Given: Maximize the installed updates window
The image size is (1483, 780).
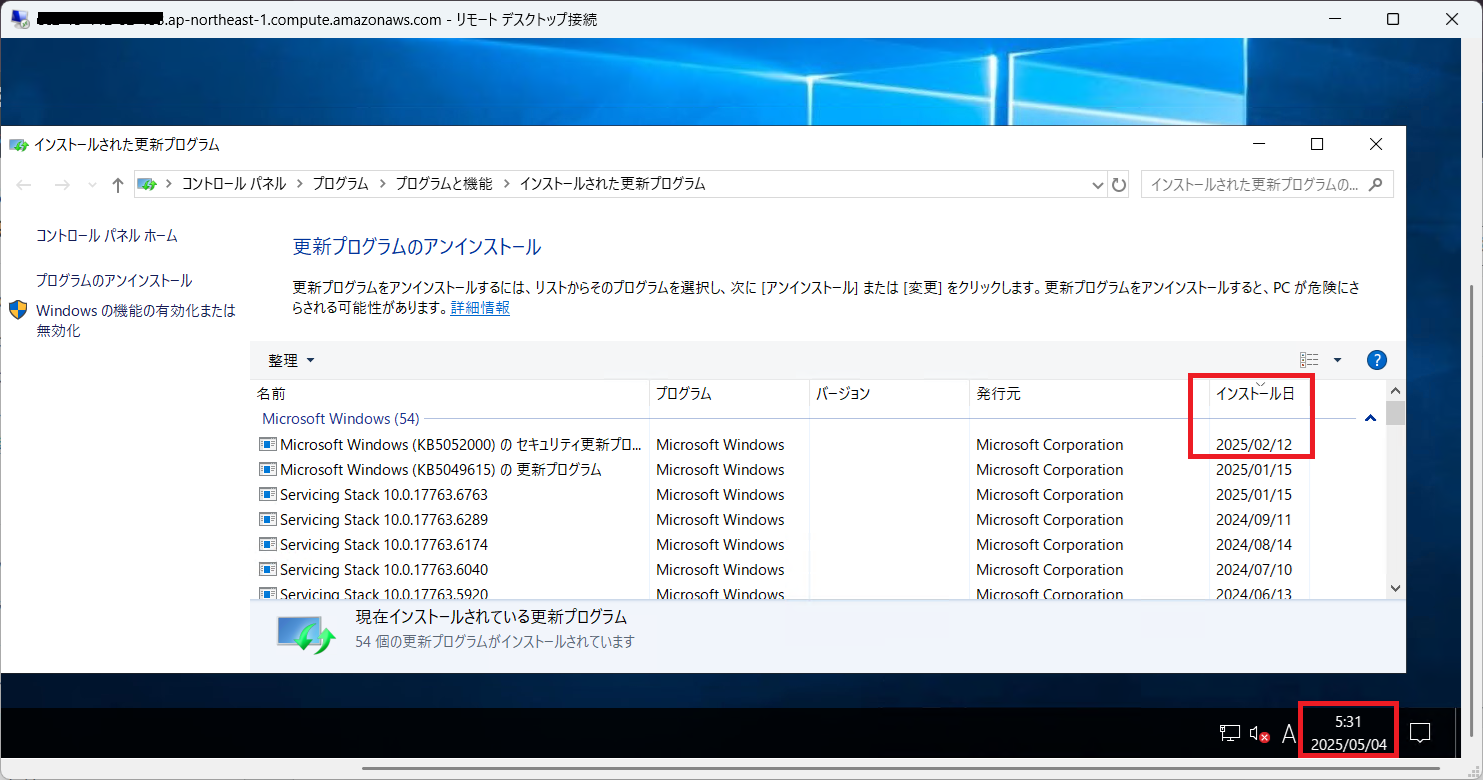Looking at the screenshot, I should coord(1317,145).
